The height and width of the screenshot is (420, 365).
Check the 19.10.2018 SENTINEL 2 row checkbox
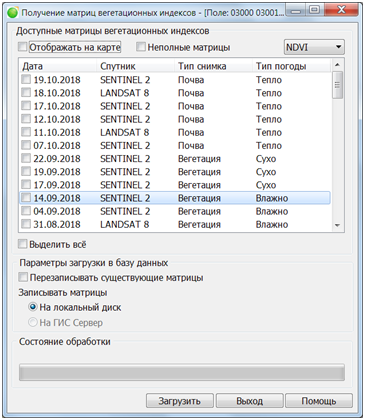coord(26,80)
